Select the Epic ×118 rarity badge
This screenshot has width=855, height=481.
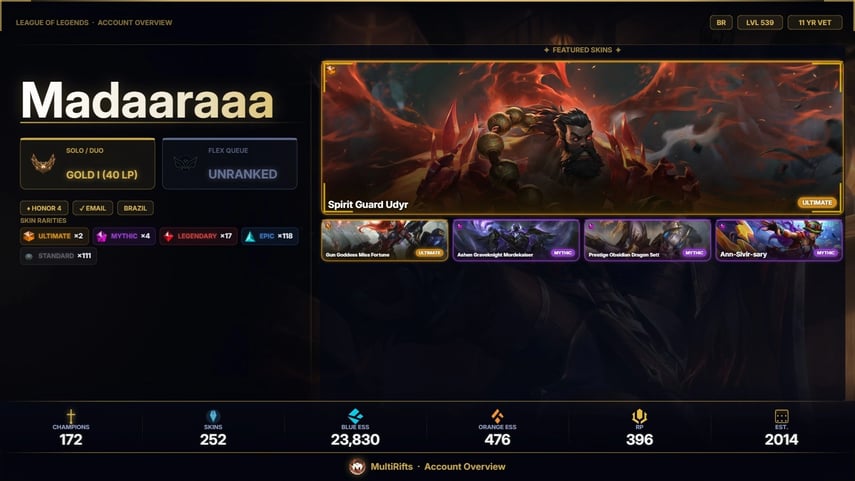[269, 236]
